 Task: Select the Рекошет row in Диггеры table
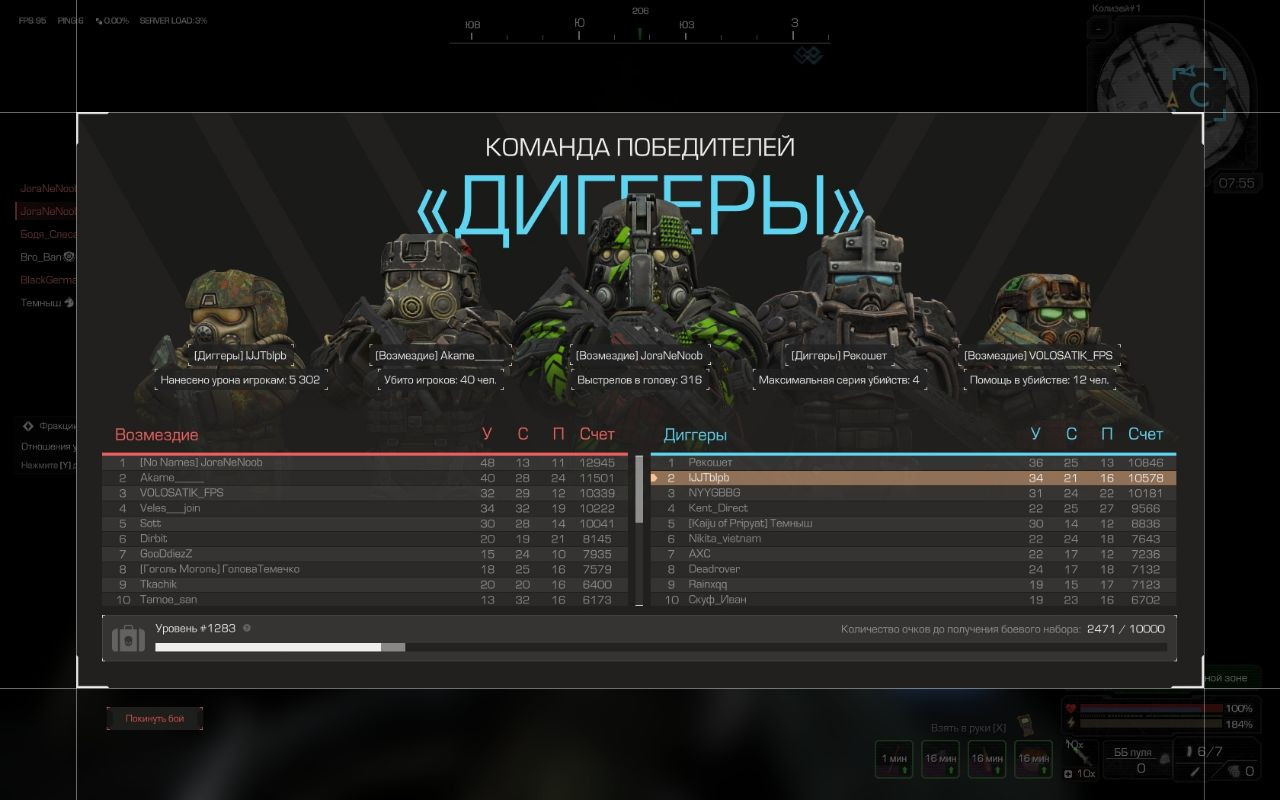pos(914,463)
